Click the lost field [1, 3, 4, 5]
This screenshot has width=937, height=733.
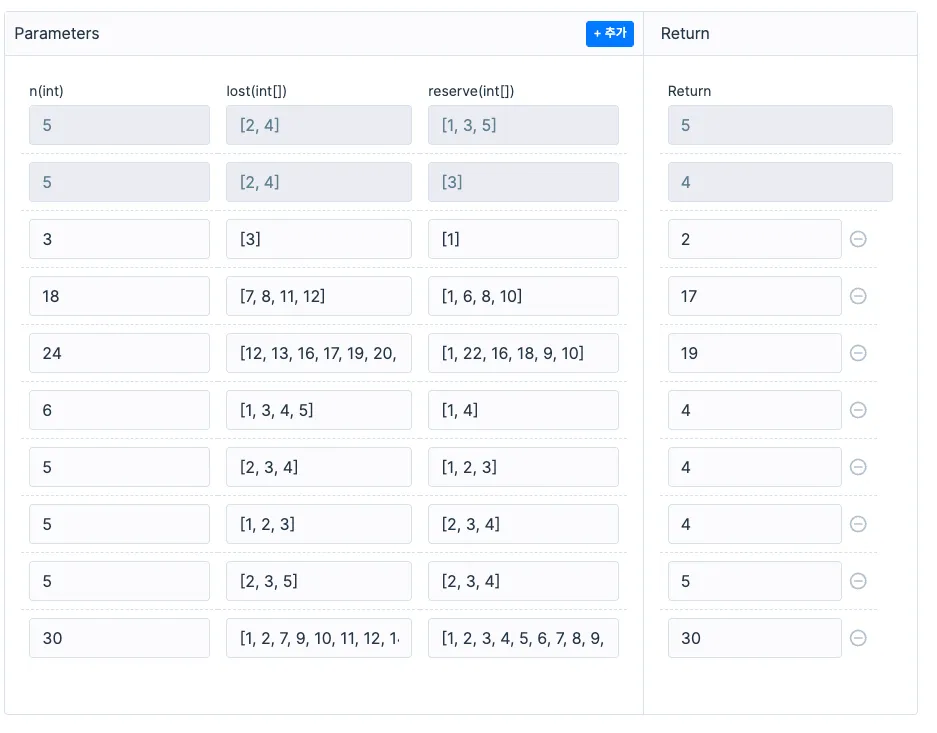[318, 410]
